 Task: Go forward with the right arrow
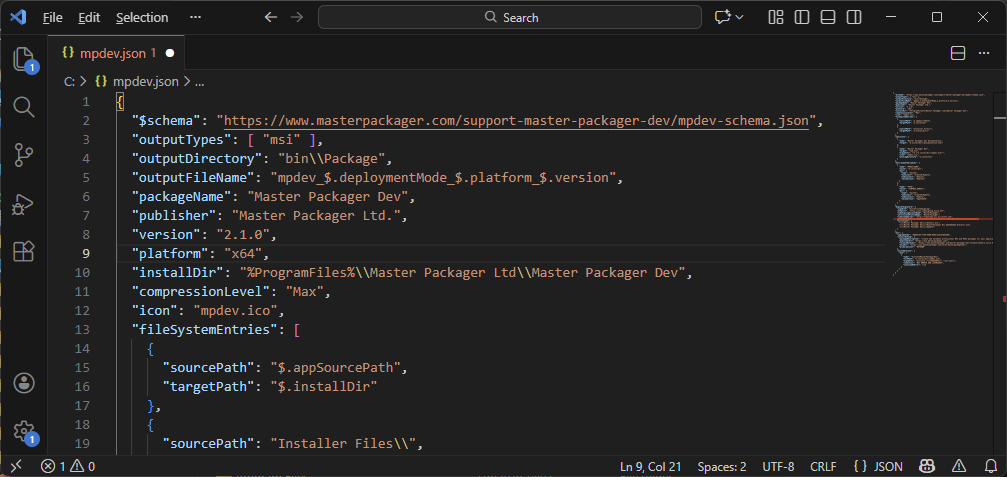[x=297, y=17]
